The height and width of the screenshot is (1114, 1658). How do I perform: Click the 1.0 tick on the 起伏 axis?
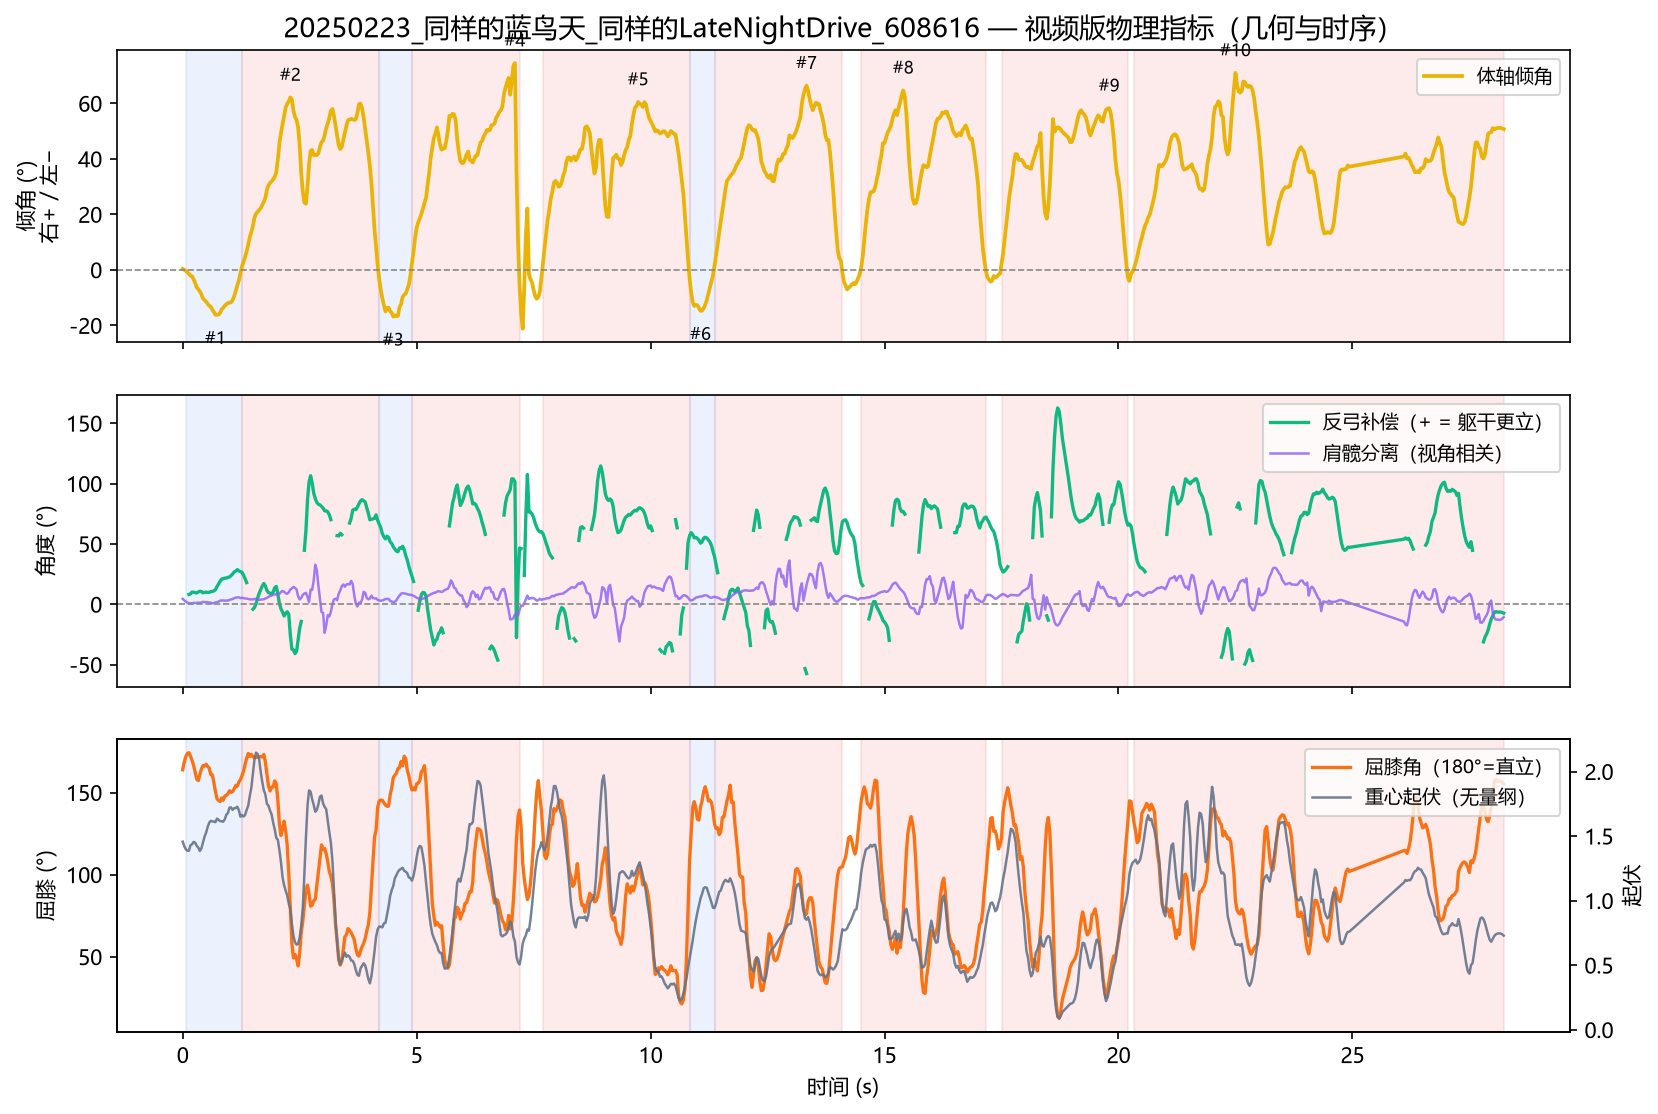(x=1599, y=902)
